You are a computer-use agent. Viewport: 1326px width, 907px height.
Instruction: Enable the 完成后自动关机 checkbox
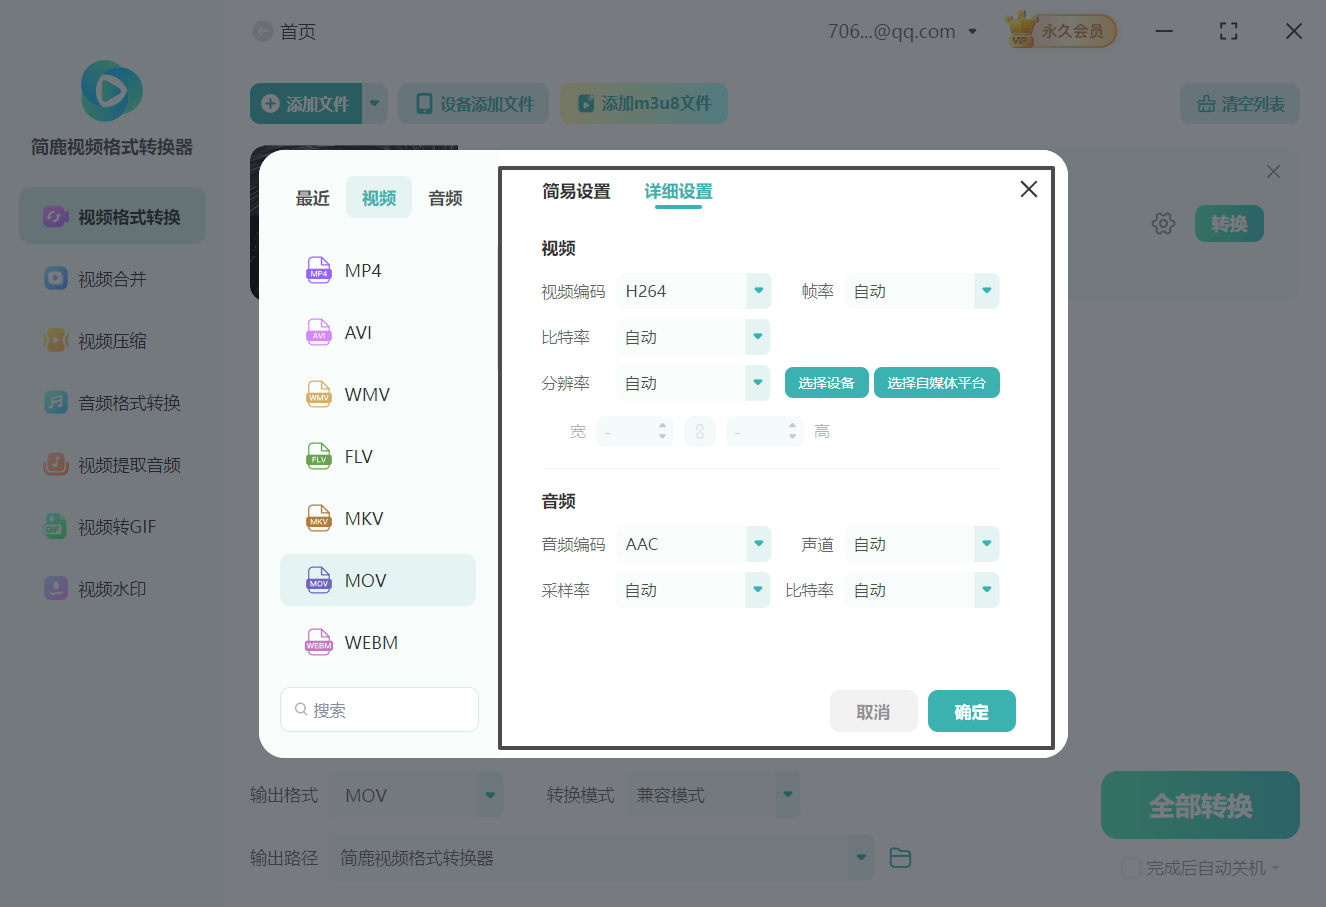coord(1131,868)
